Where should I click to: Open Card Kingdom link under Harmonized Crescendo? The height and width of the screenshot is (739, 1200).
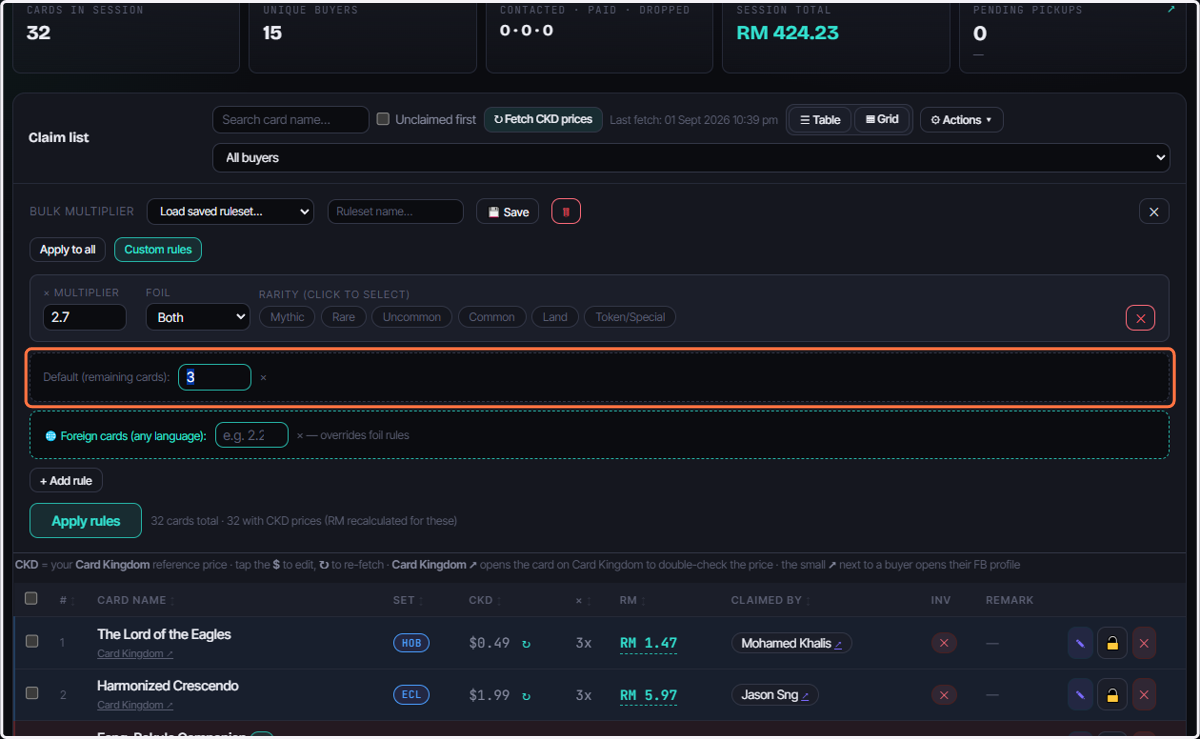tap(135, 705)
